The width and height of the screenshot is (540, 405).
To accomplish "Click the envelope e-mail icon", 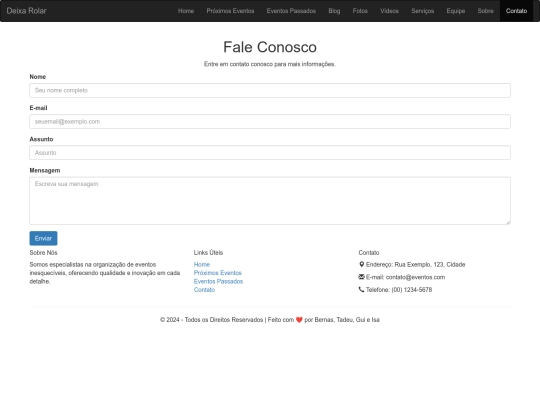I will pyautogui.click(x=361, y=277).
